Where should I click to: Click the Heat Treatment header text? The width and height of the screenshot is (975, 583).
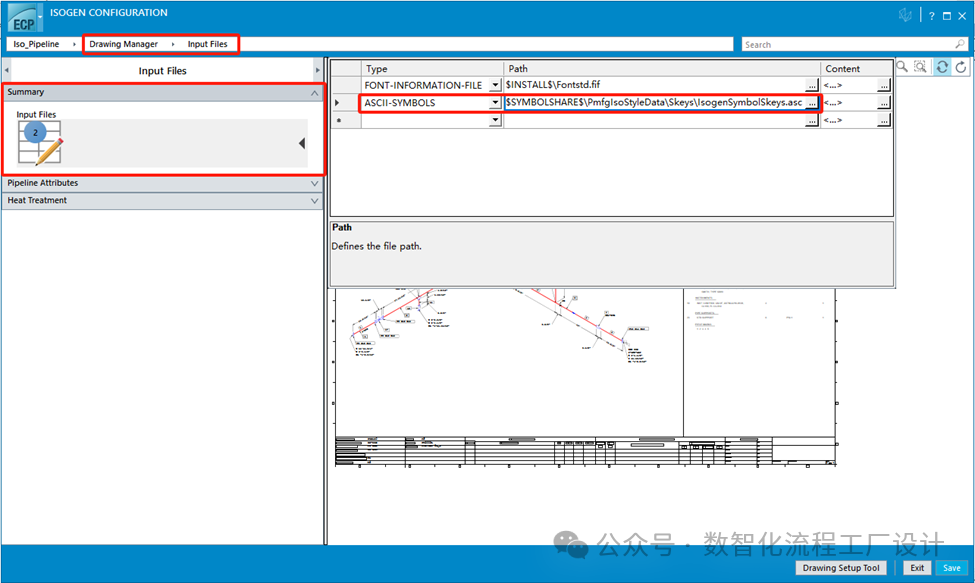click(x=37, y=200)
